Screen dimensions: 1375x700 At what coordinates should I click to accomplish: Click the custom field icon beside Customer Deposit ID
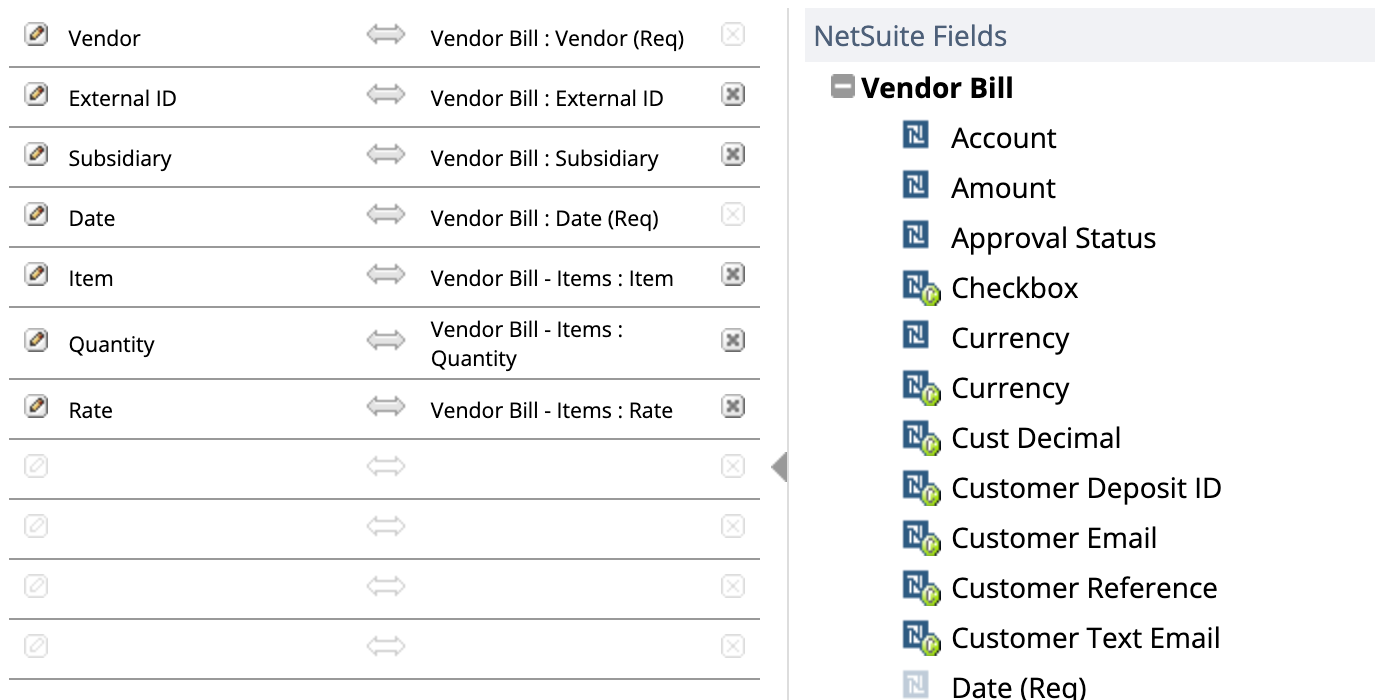(x=921, y=488)
